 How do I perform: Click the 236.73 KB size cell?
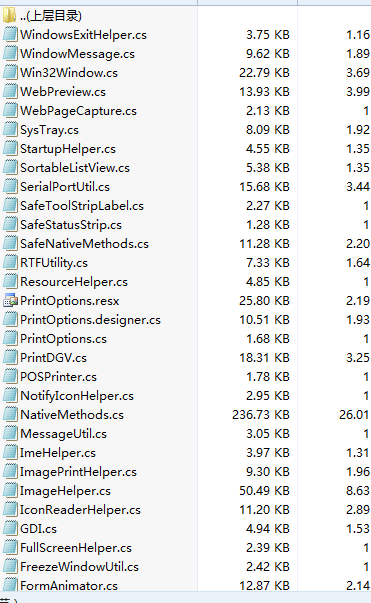point(261,415)
